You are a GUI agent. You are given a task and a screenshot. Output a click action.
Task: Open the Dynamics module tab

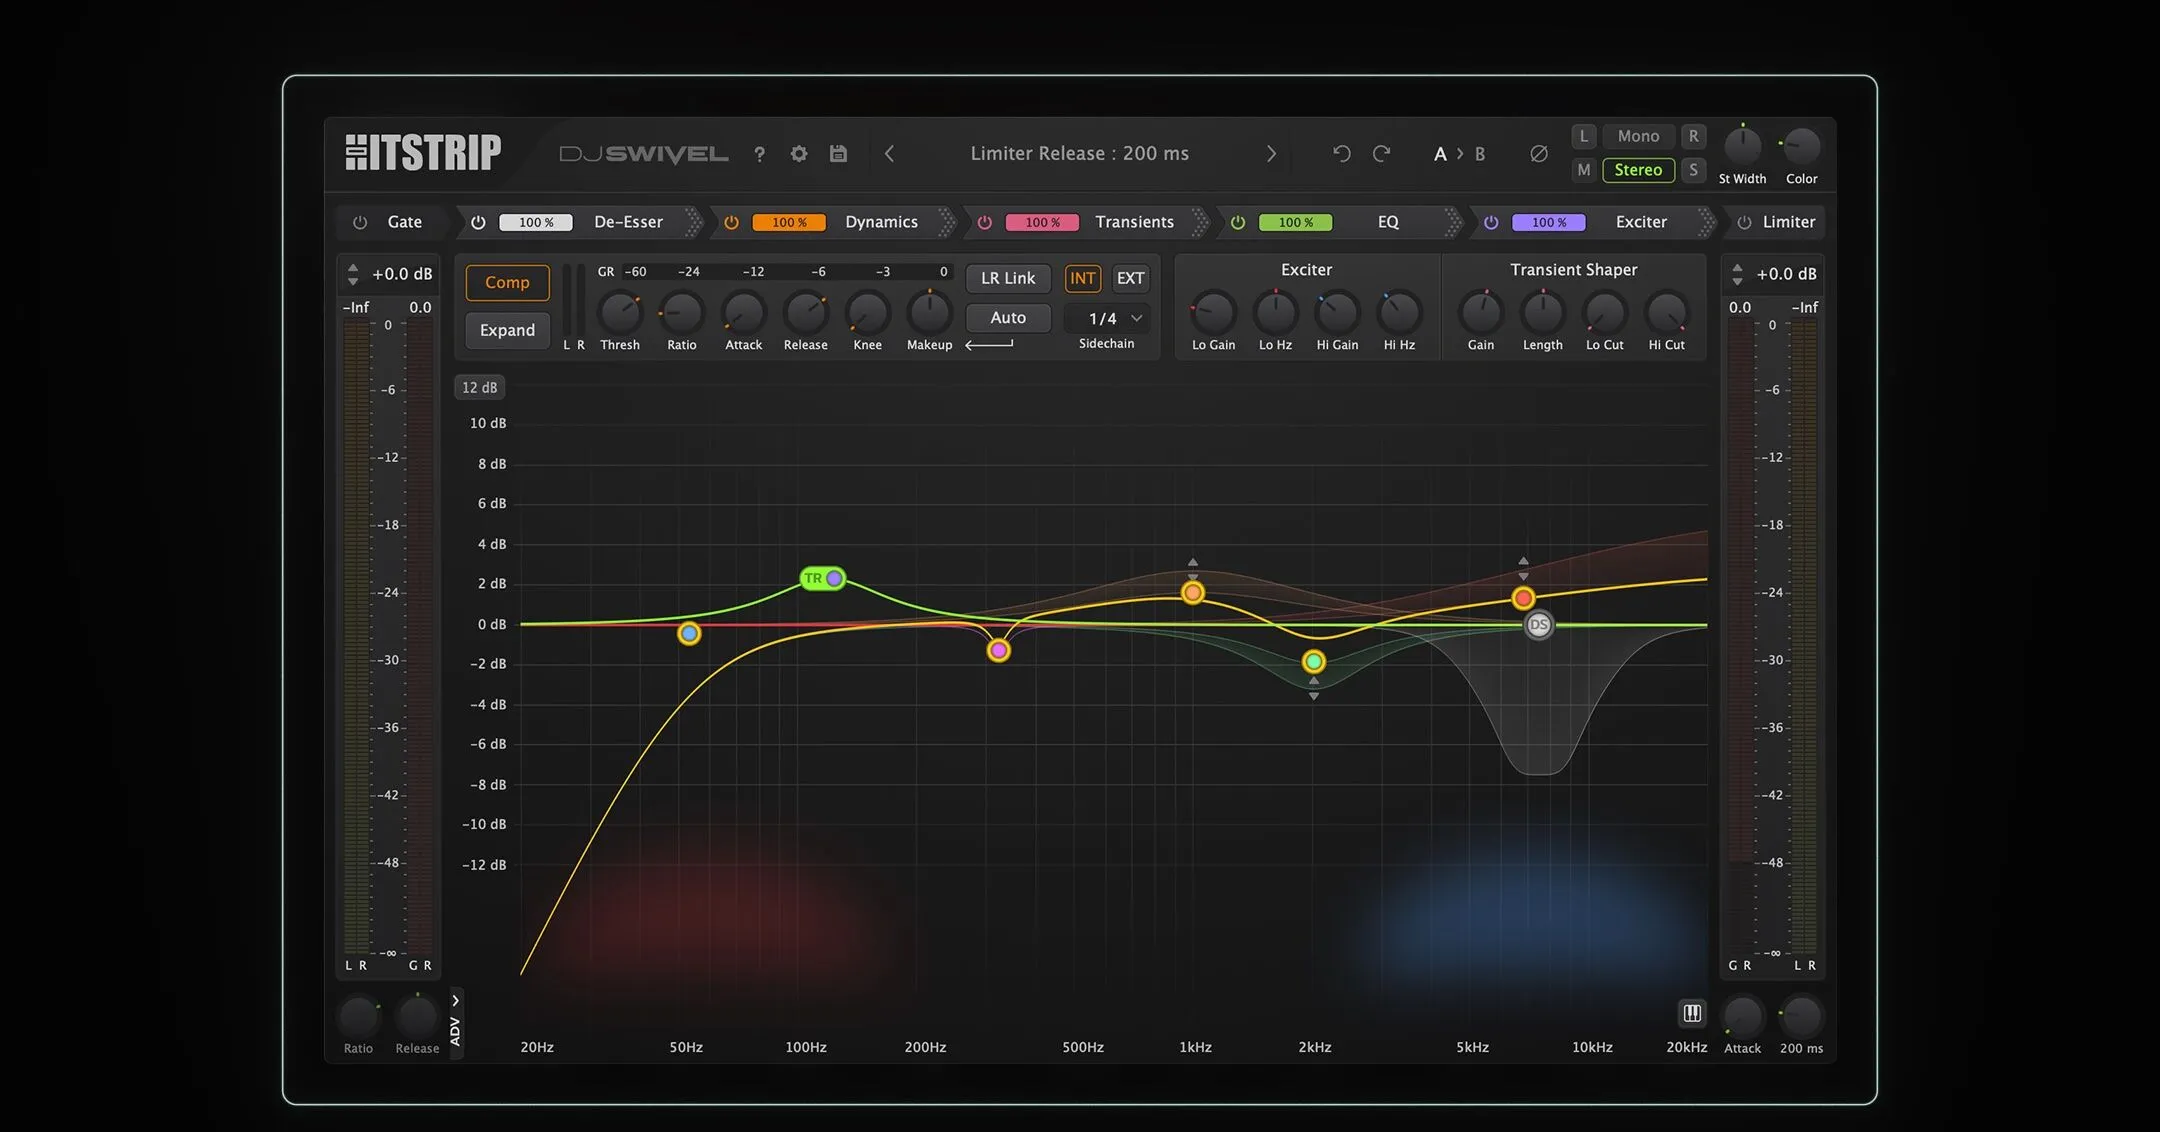[x=881, y=222]
